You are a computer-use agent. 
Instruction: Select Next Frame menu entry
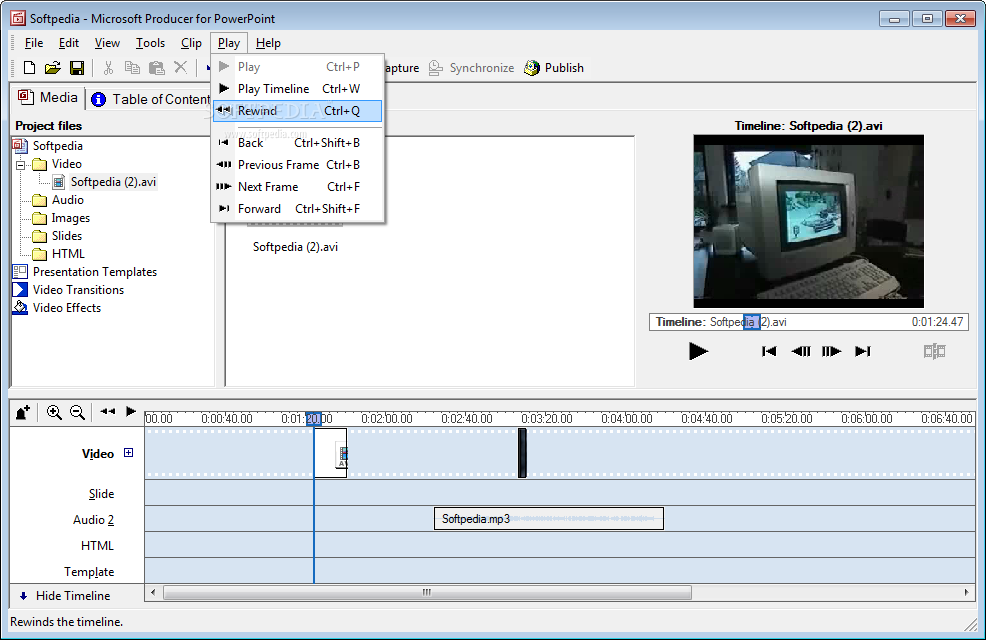click(297, 187)
